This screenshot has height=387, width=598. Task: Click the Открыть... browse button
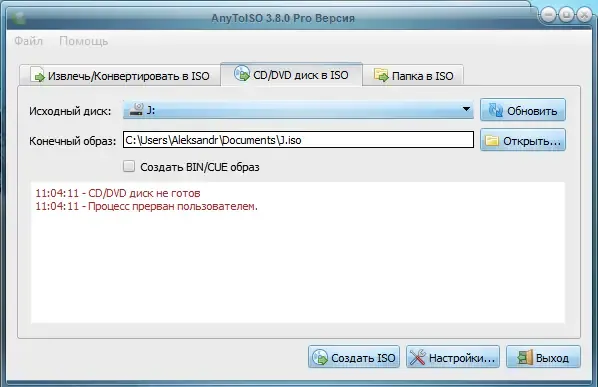(x=522, y=140)
